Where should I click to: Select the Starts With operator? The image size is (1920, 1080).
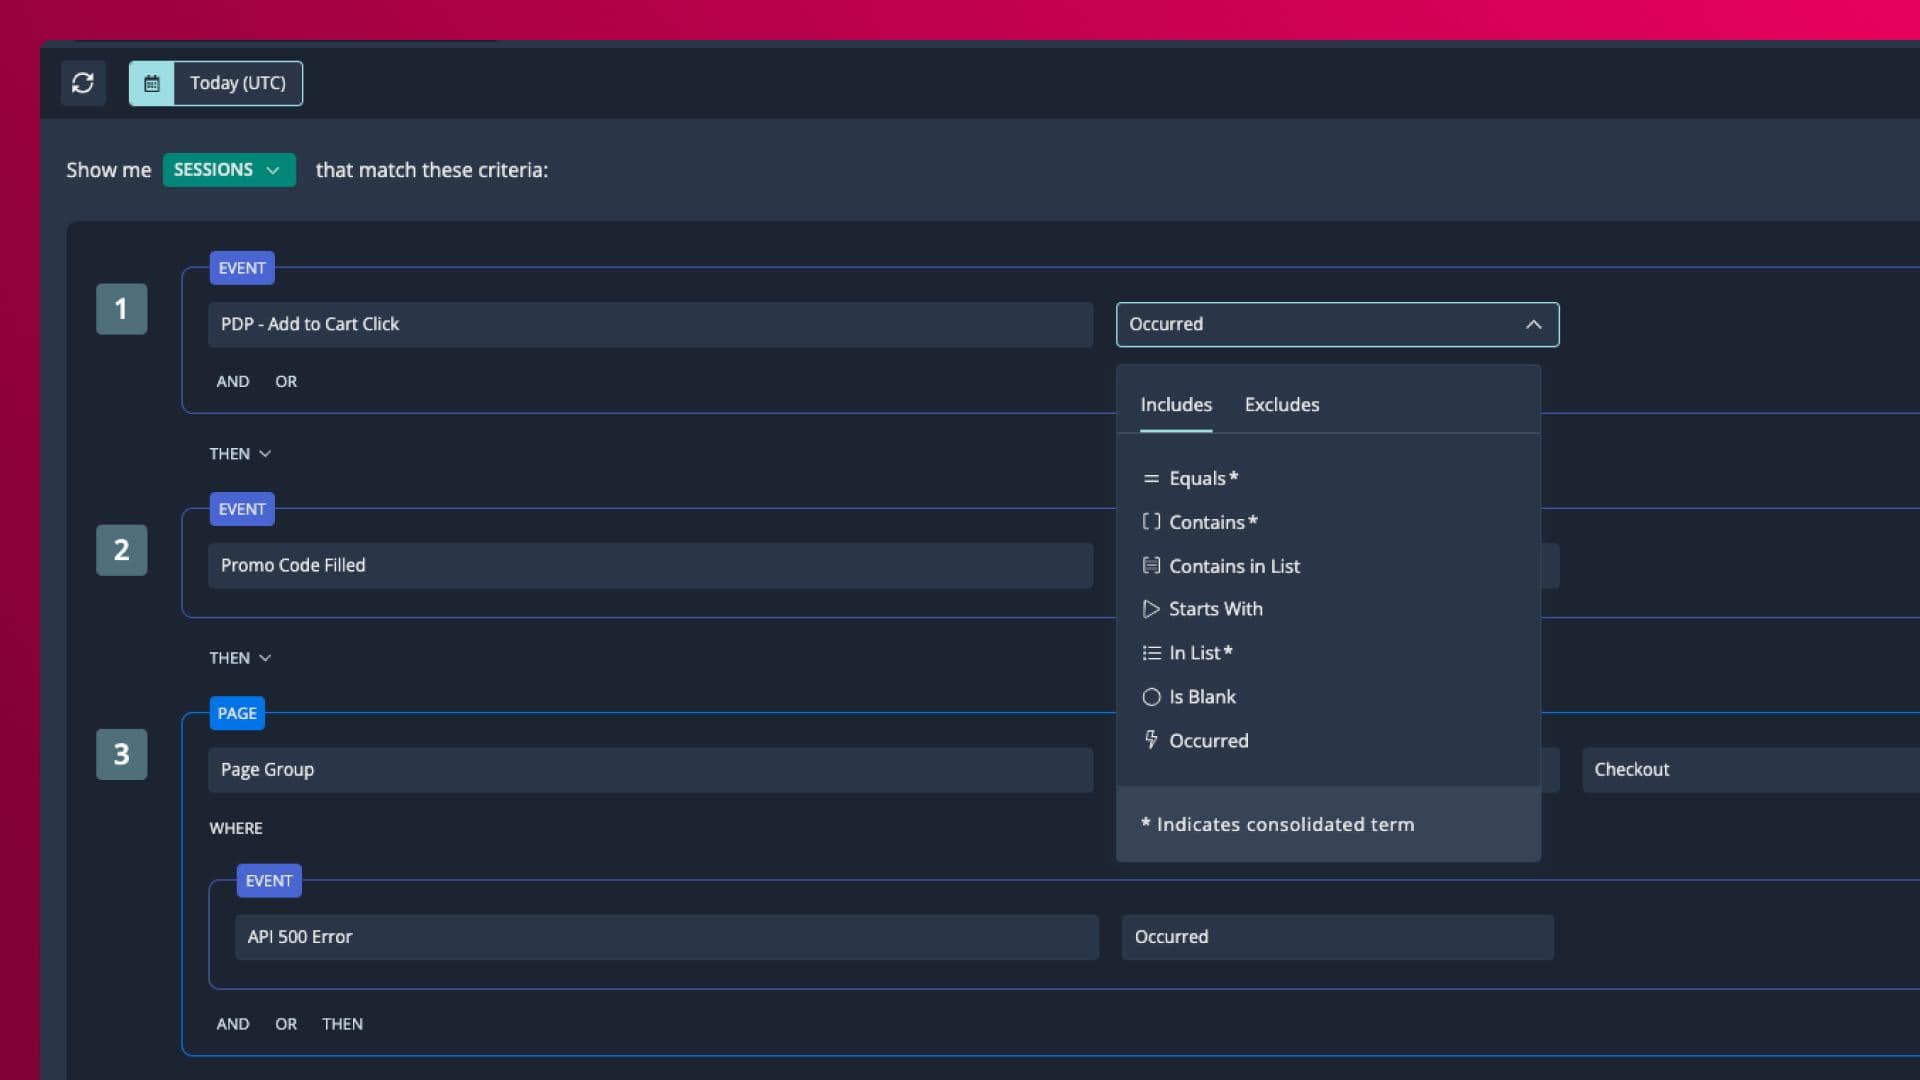click(1215, 609)
